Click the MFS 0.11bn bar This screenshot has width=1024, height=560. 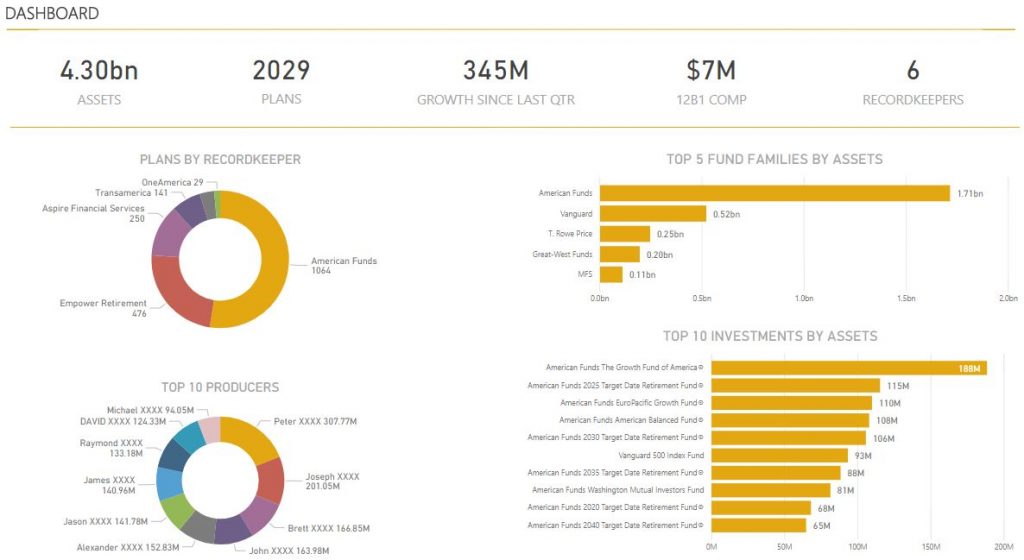point(611,274)
